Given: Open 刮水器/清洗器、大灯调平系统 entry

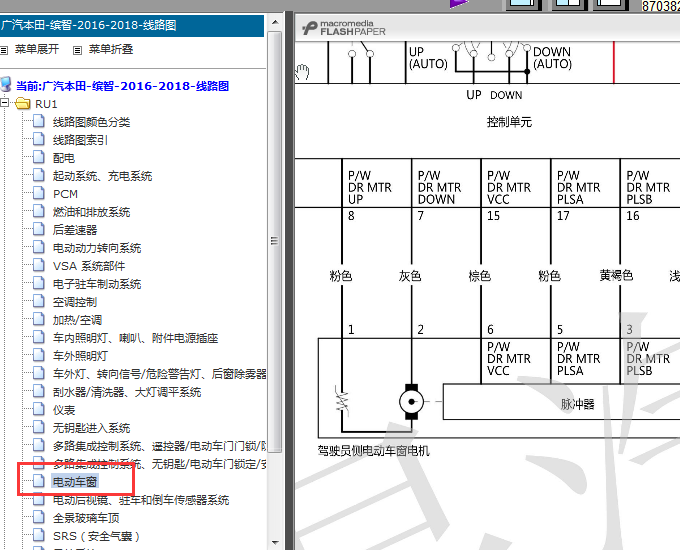Looking at the screenshot, I should pos(127,392).
